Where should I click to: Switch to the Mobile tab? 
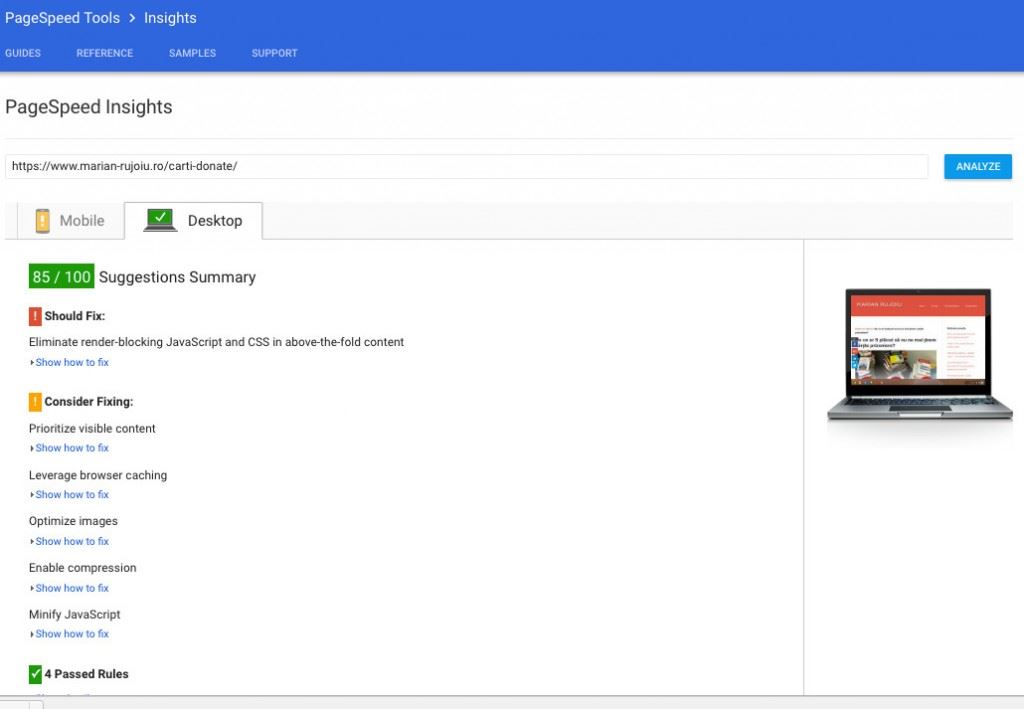tap(70, 220)
